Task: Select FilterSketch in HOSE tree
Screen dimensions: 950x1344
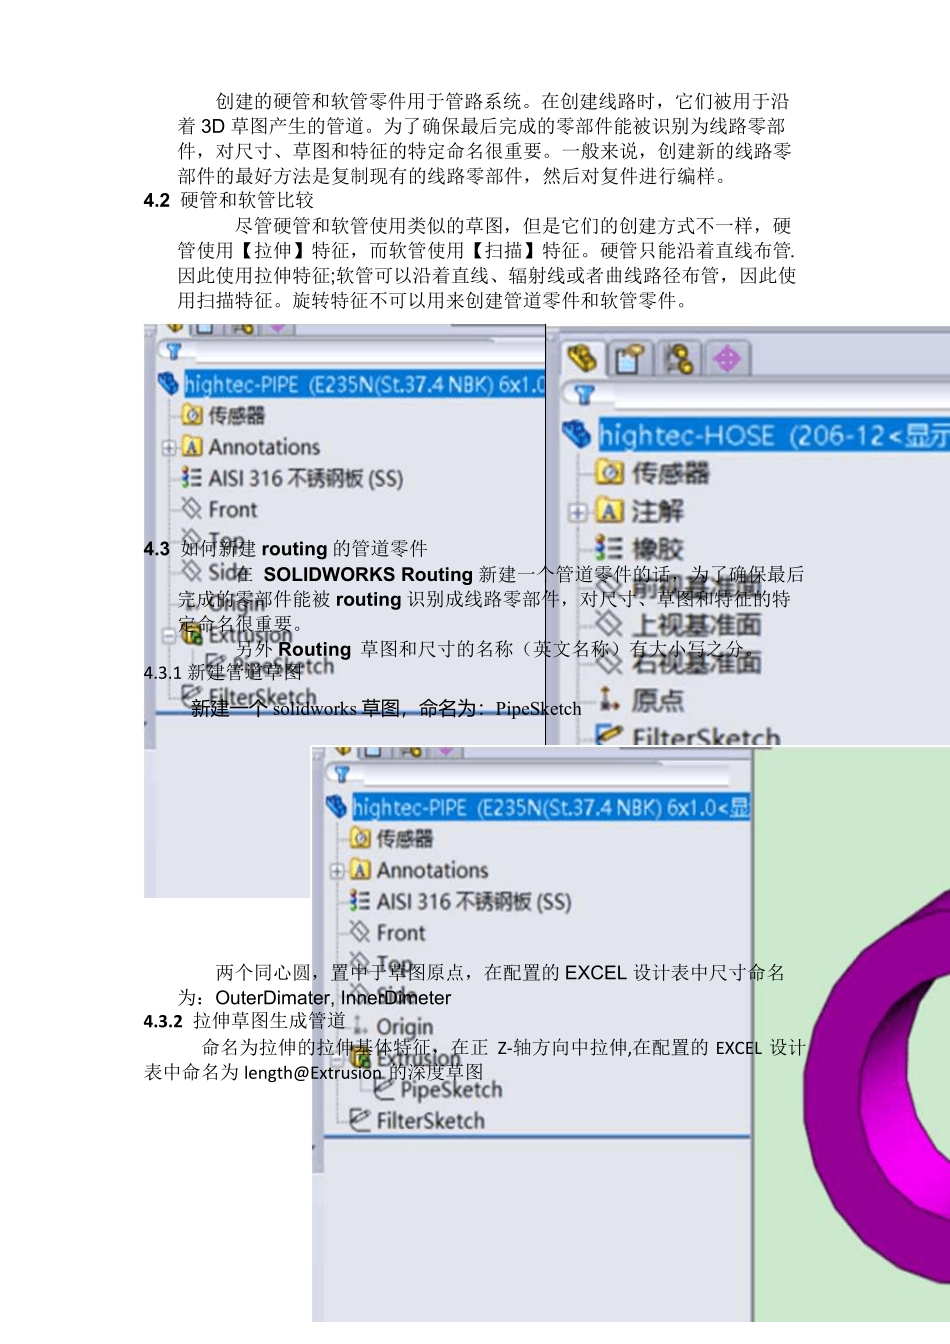Action: point(705,735)
